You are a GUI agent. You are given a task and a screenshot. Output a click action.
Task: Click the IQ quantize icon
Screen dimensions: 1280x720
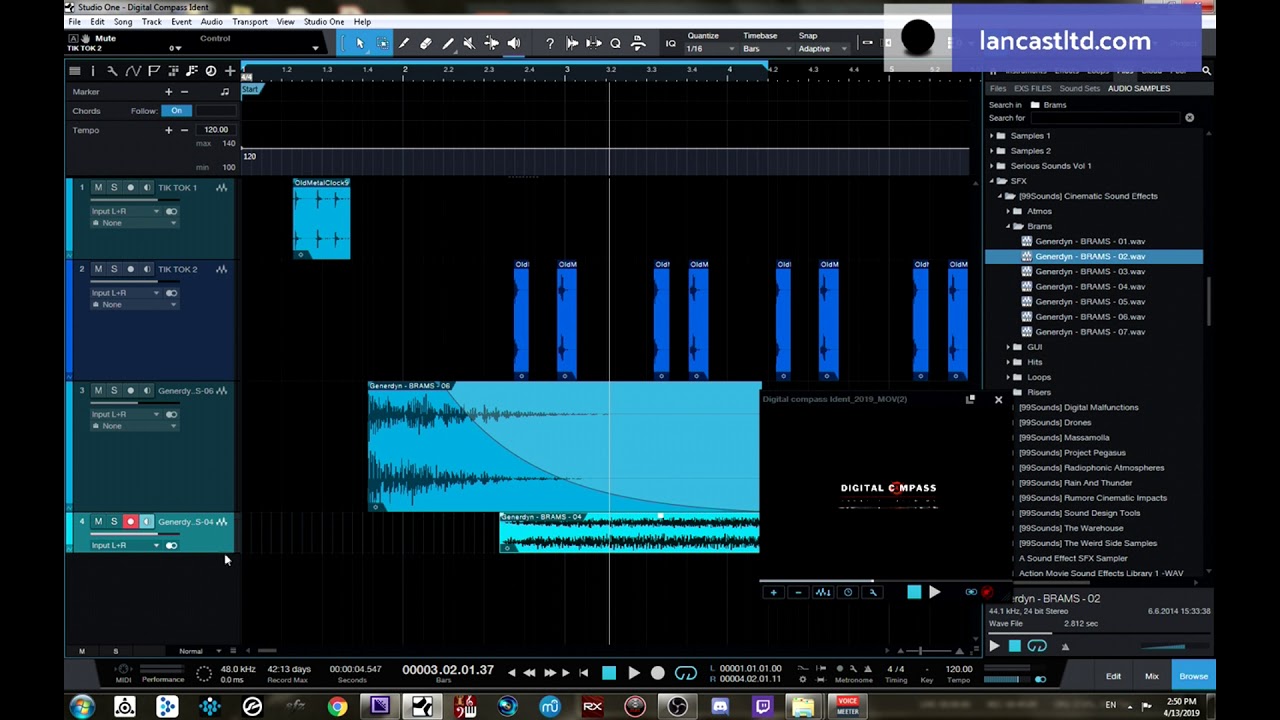click(670, 43)
